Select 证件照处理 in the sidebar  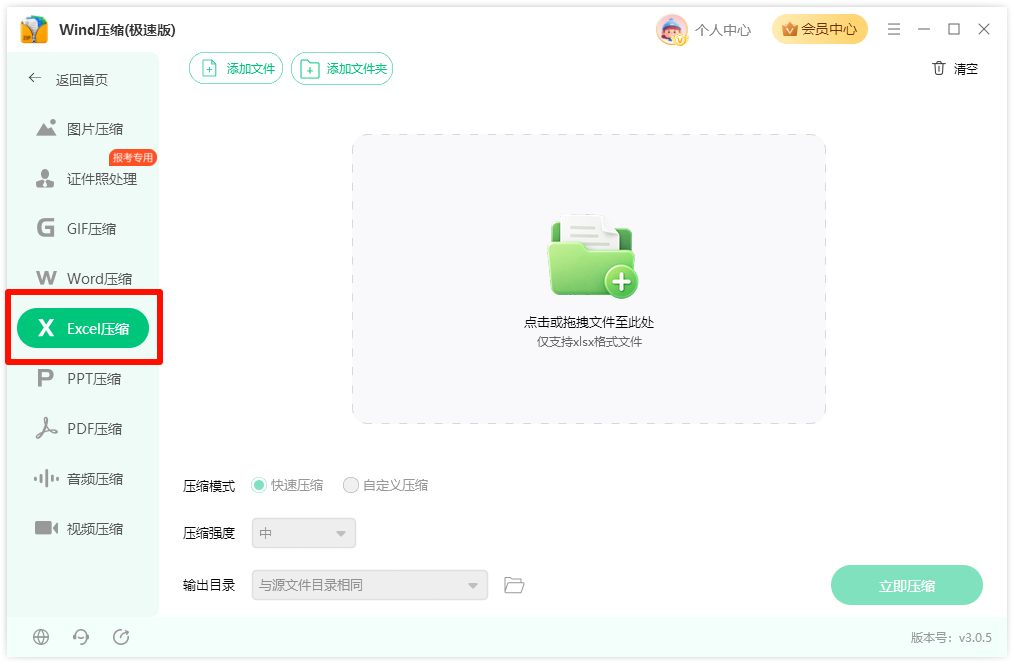(x=83, y=178)
